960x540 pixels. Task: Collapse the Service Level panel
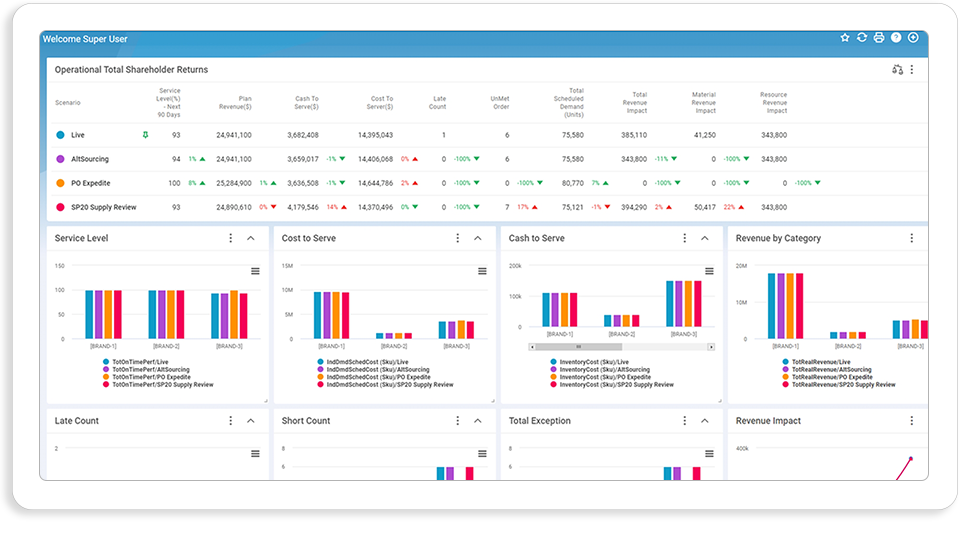[251, 238]
